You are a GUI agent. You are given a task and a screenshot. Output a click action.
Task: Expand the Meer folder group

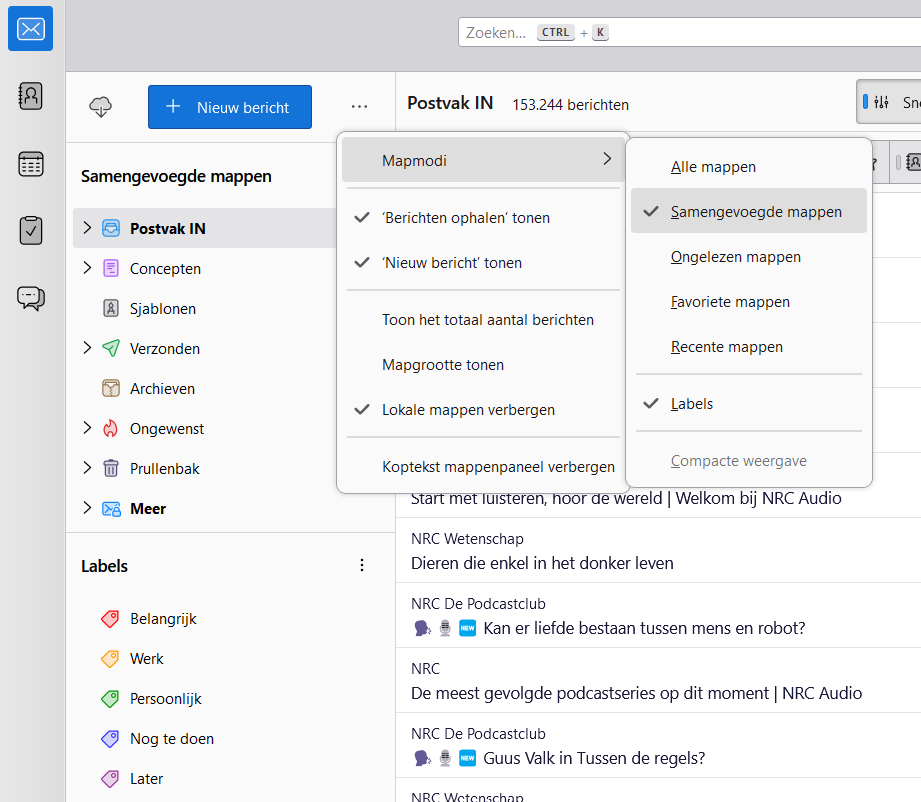click(87, 508)
